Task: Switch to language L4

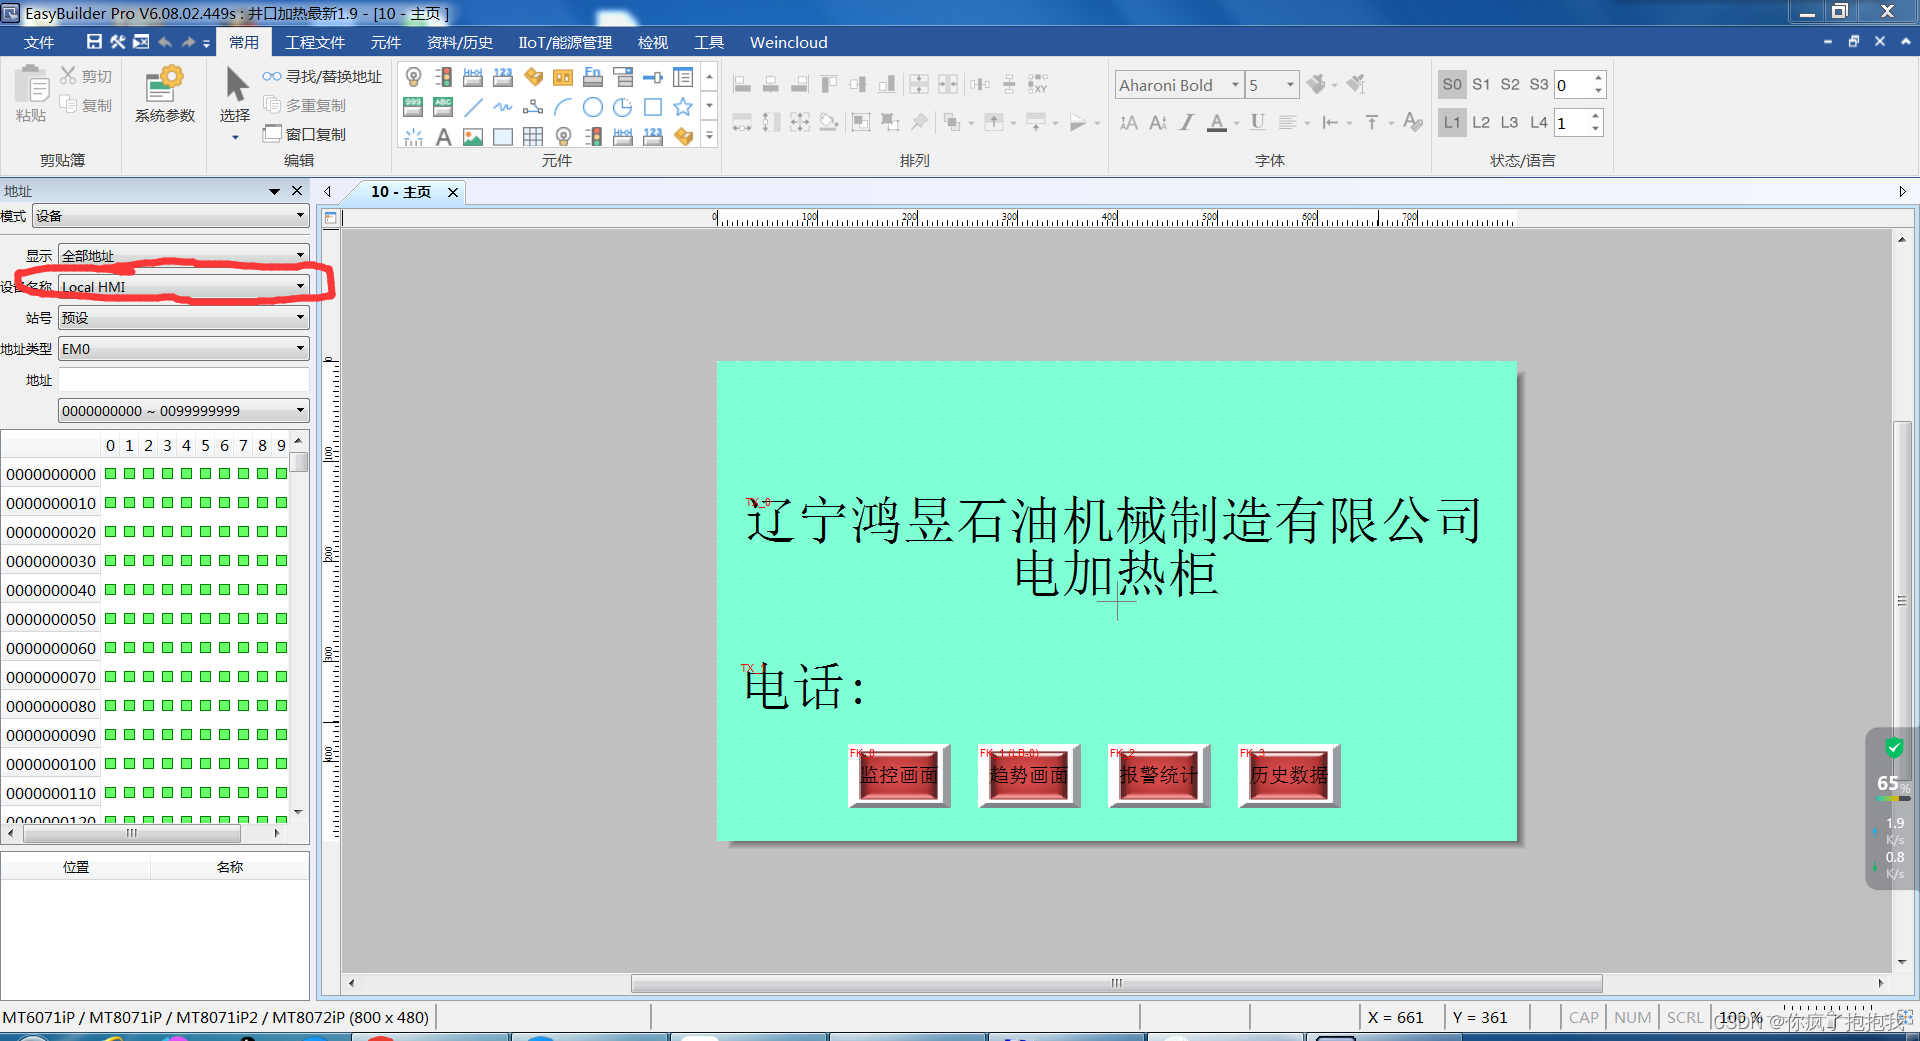Action: tap(1539, 122)
